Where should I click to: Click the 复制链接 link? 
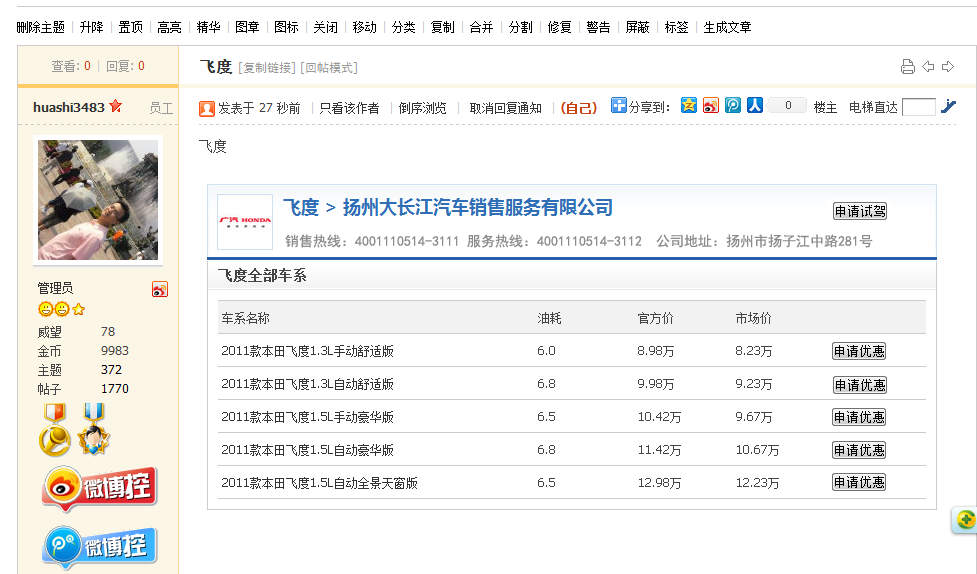[267, 68]
